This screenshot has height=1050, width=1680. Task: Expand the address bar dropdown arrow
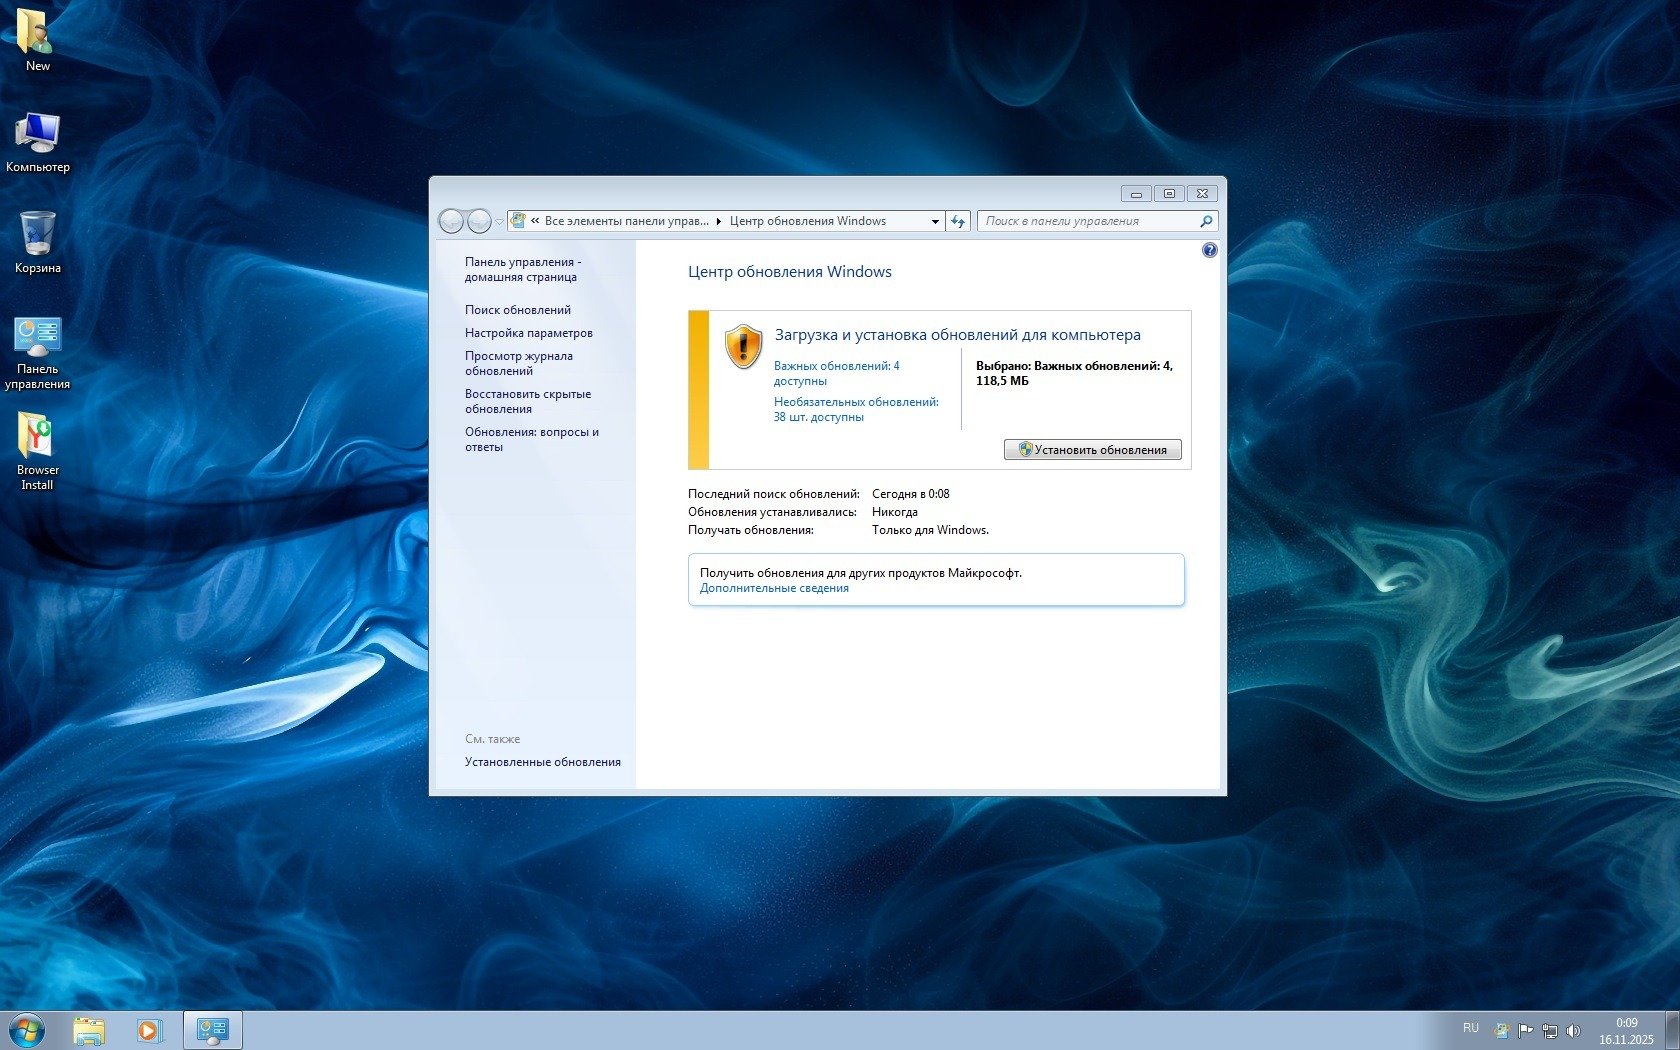point(935,221)
